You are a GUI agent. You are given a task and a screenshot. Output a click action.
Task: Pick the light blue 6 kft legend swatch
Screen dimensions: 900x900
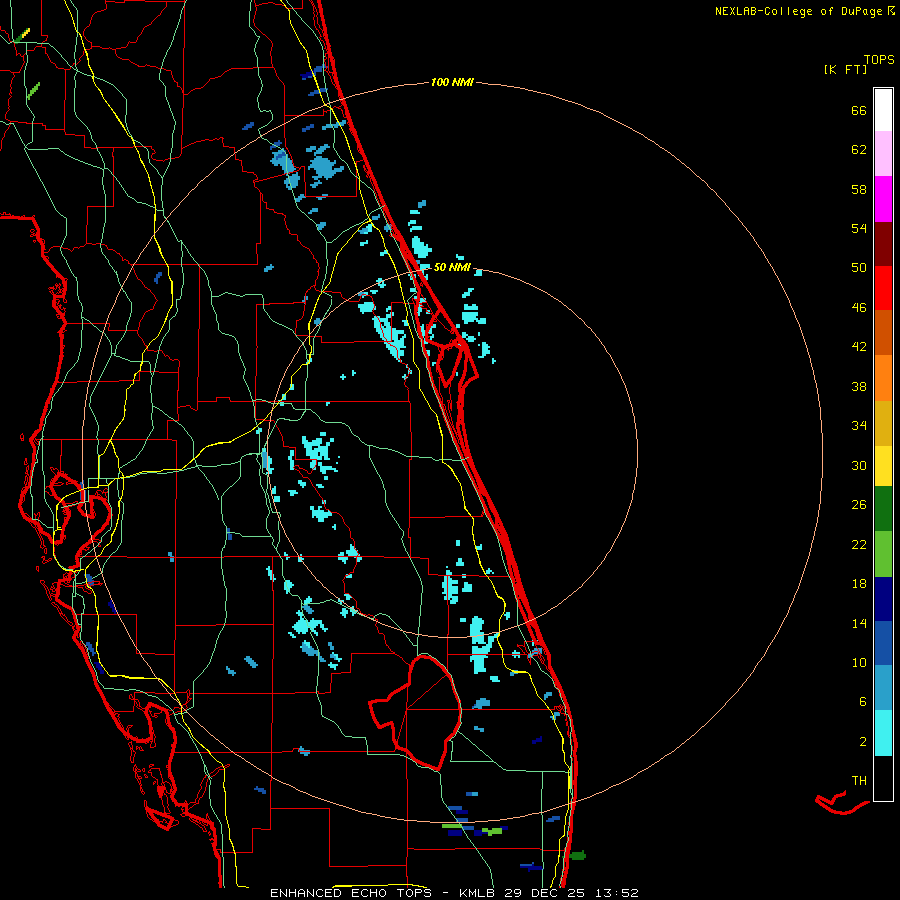[883, 688]
